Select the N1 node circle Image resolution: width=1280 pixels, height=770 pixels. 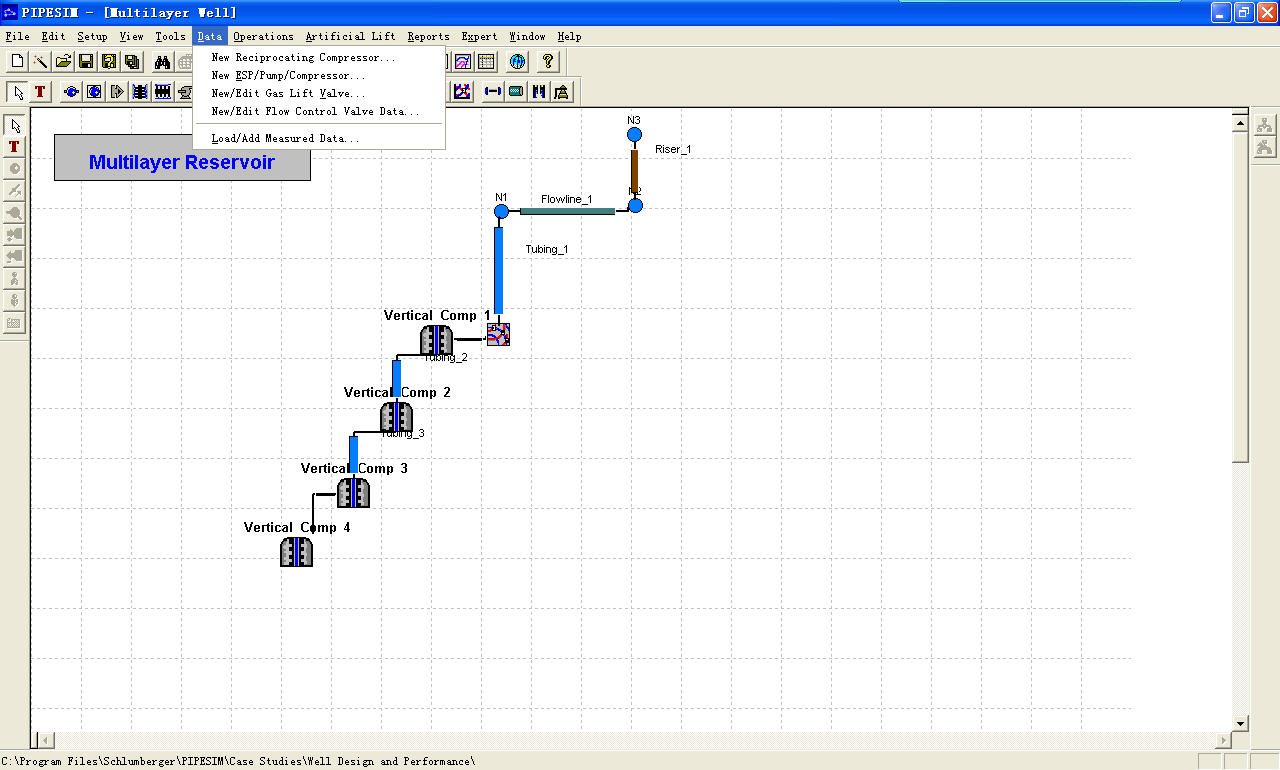(502, 211)
